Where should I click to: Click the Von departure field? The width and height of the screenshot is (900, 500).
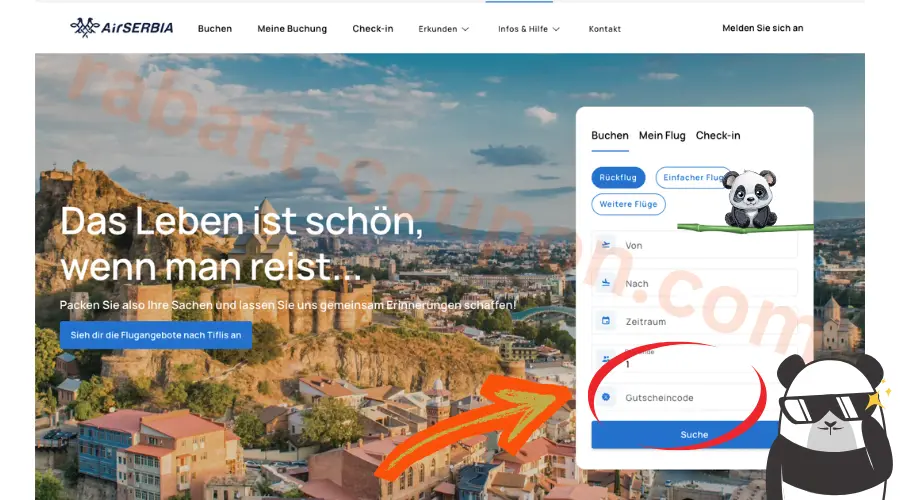(695, 245)
